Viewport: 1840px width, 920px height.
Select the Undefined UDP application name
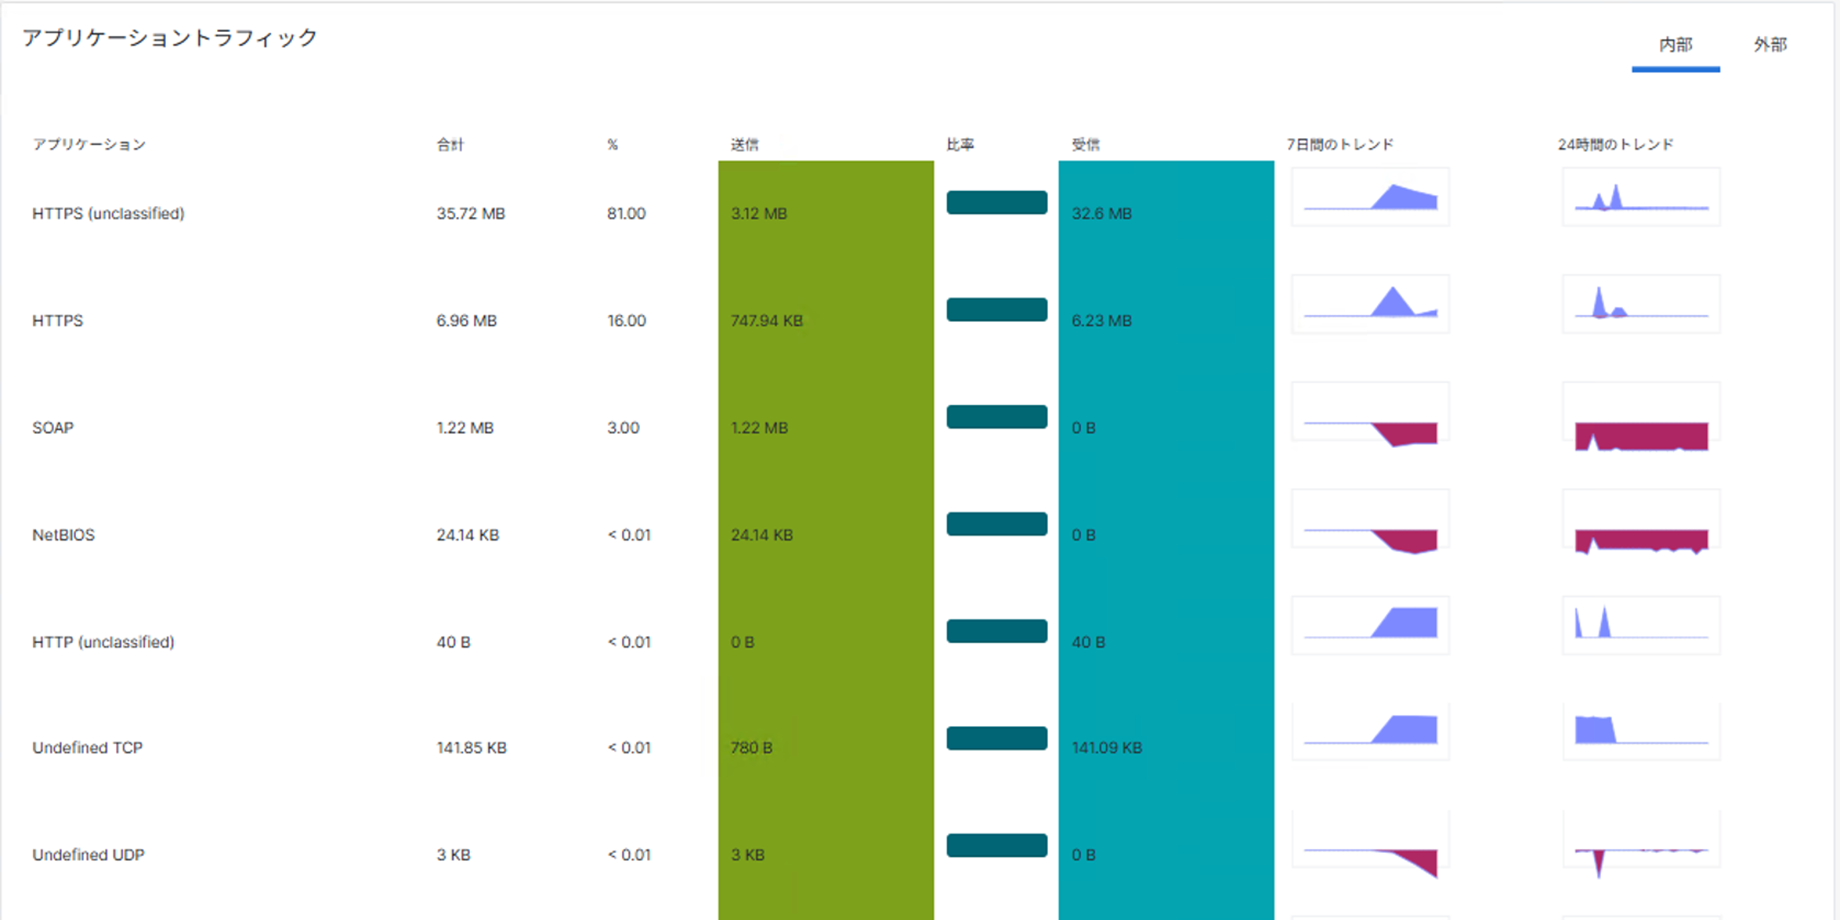tap(88, 855)
